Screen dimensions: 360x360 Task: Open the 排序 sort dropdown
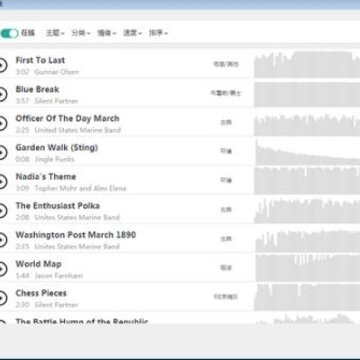coord(158,33)
